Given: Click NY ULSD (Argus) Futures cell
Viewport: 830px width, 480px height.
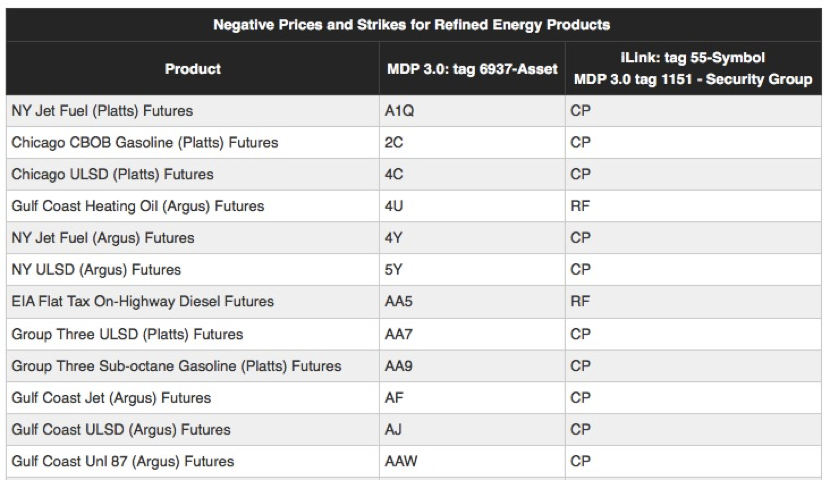Looking at the screenshot, I should pos(96,270).
